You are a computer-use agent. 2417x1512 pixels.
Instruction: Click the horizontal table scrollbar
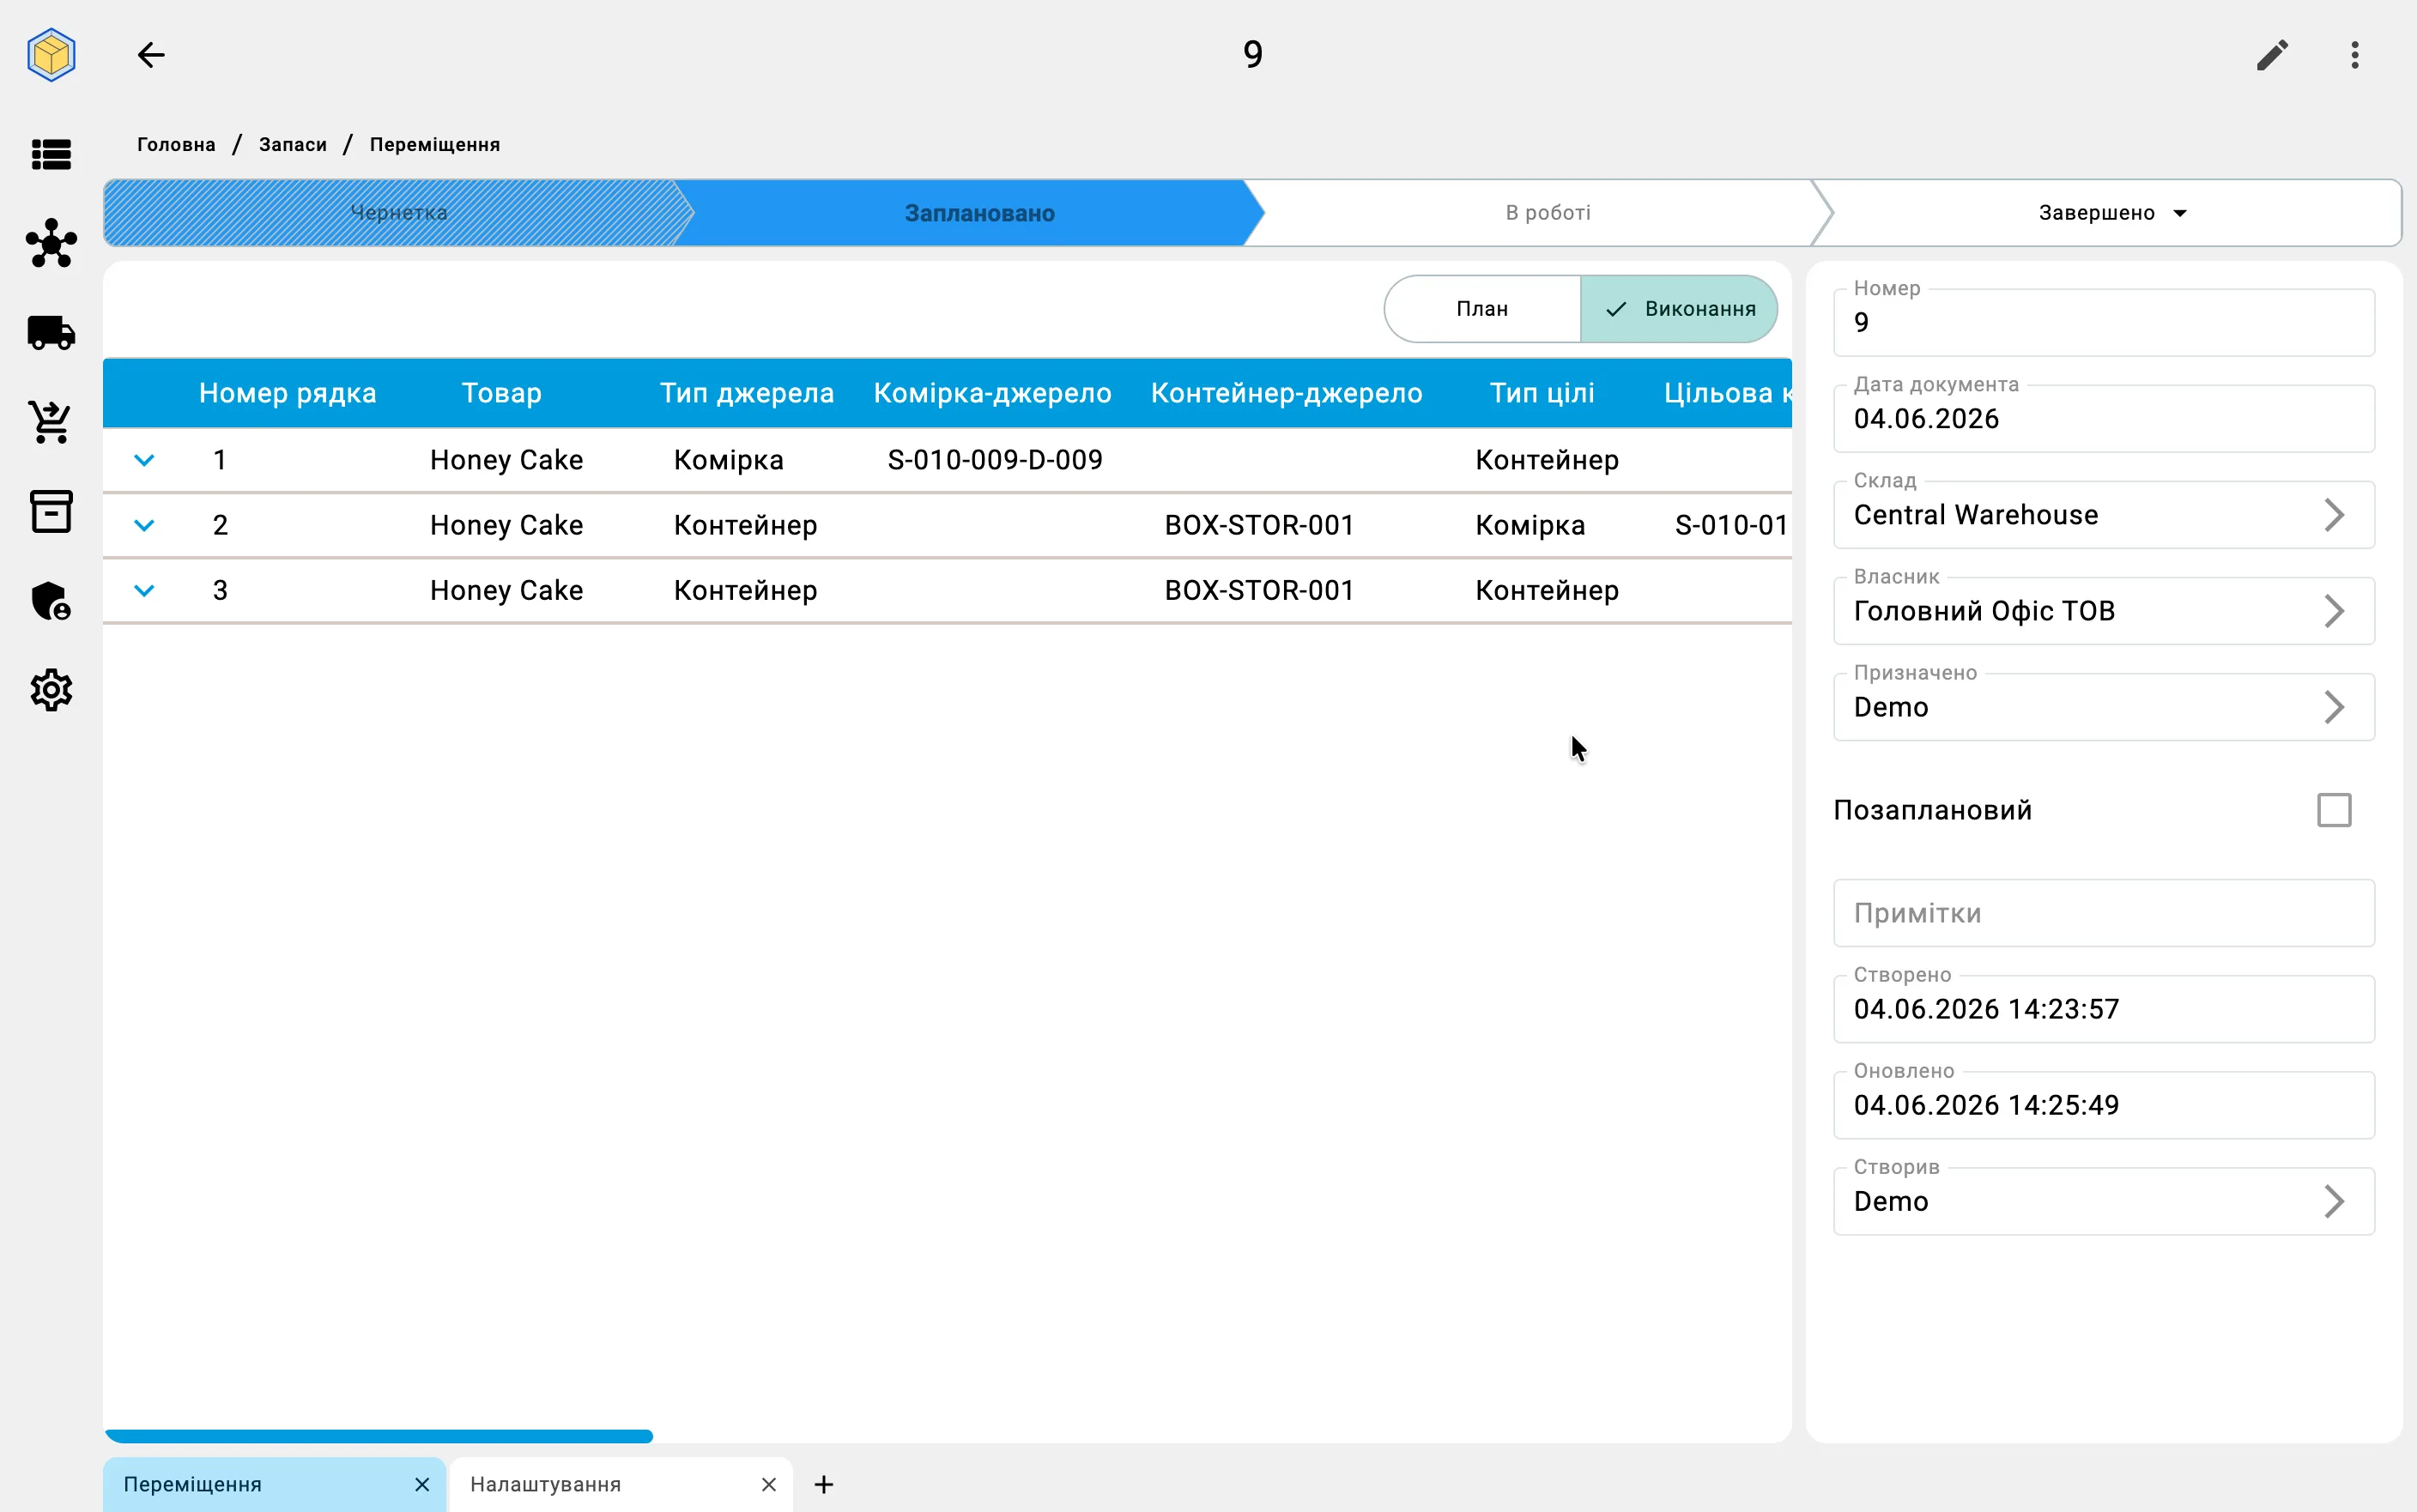[379, 1436]
